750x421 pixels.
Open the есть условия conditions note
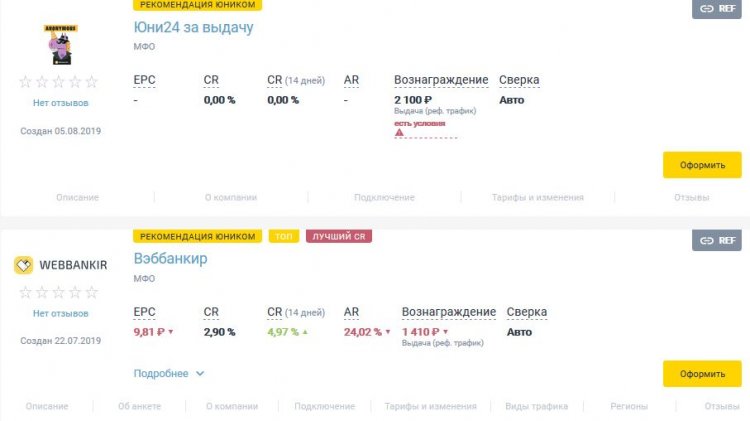click(419, 123)
